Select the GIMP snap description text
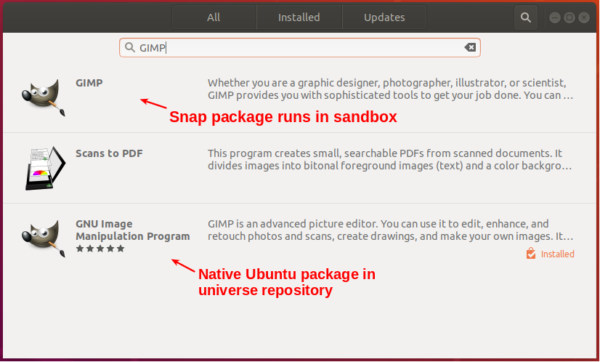600x362 pixels. pos(390,89)
